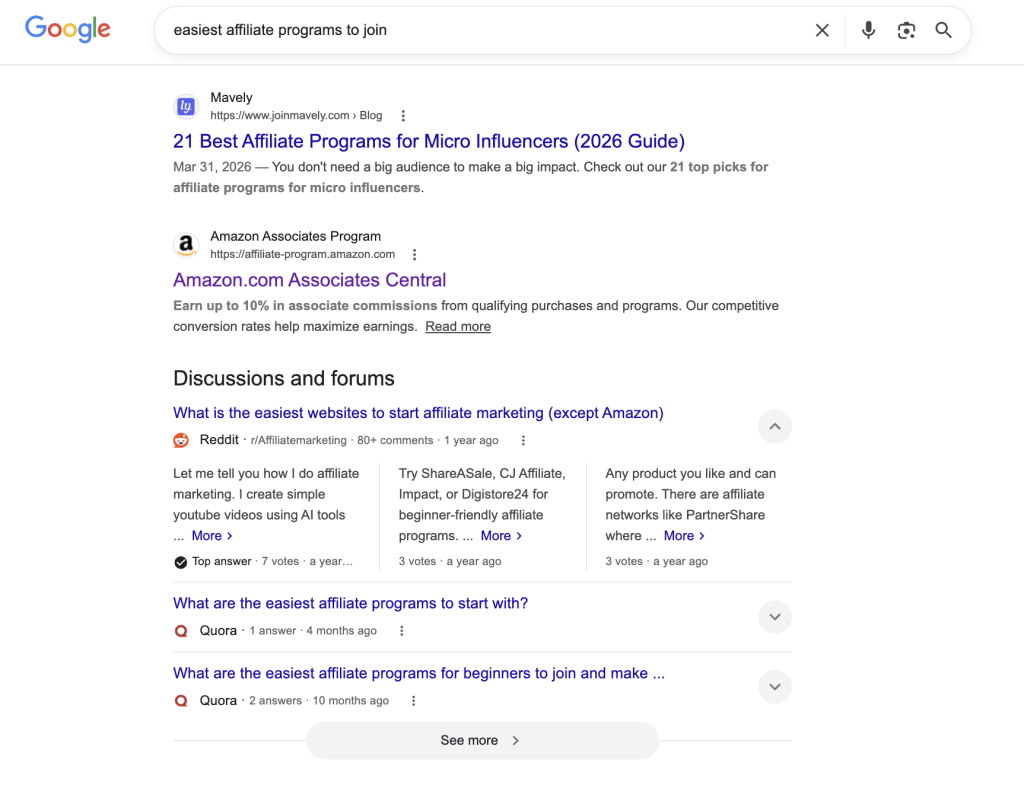Viewport: 1024px width, 791px height.
Task: Clear the search query with the X icon
Action: [x=822, y=30]
